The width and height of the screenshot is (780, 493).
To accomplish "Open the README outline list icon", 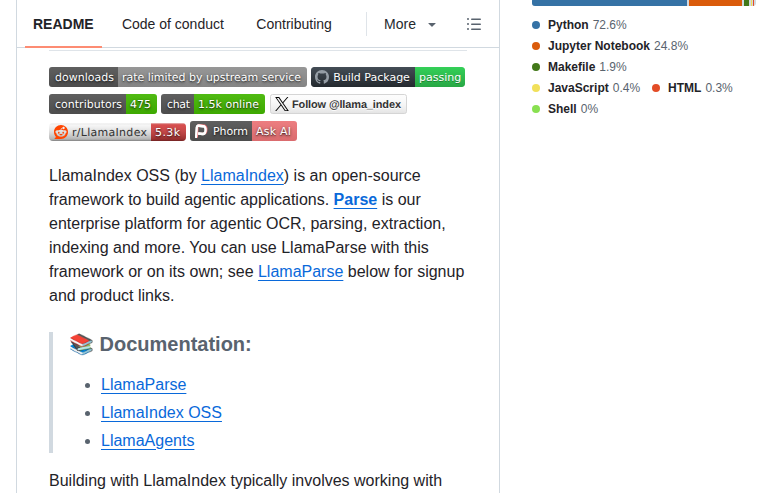I will point(474,24).
